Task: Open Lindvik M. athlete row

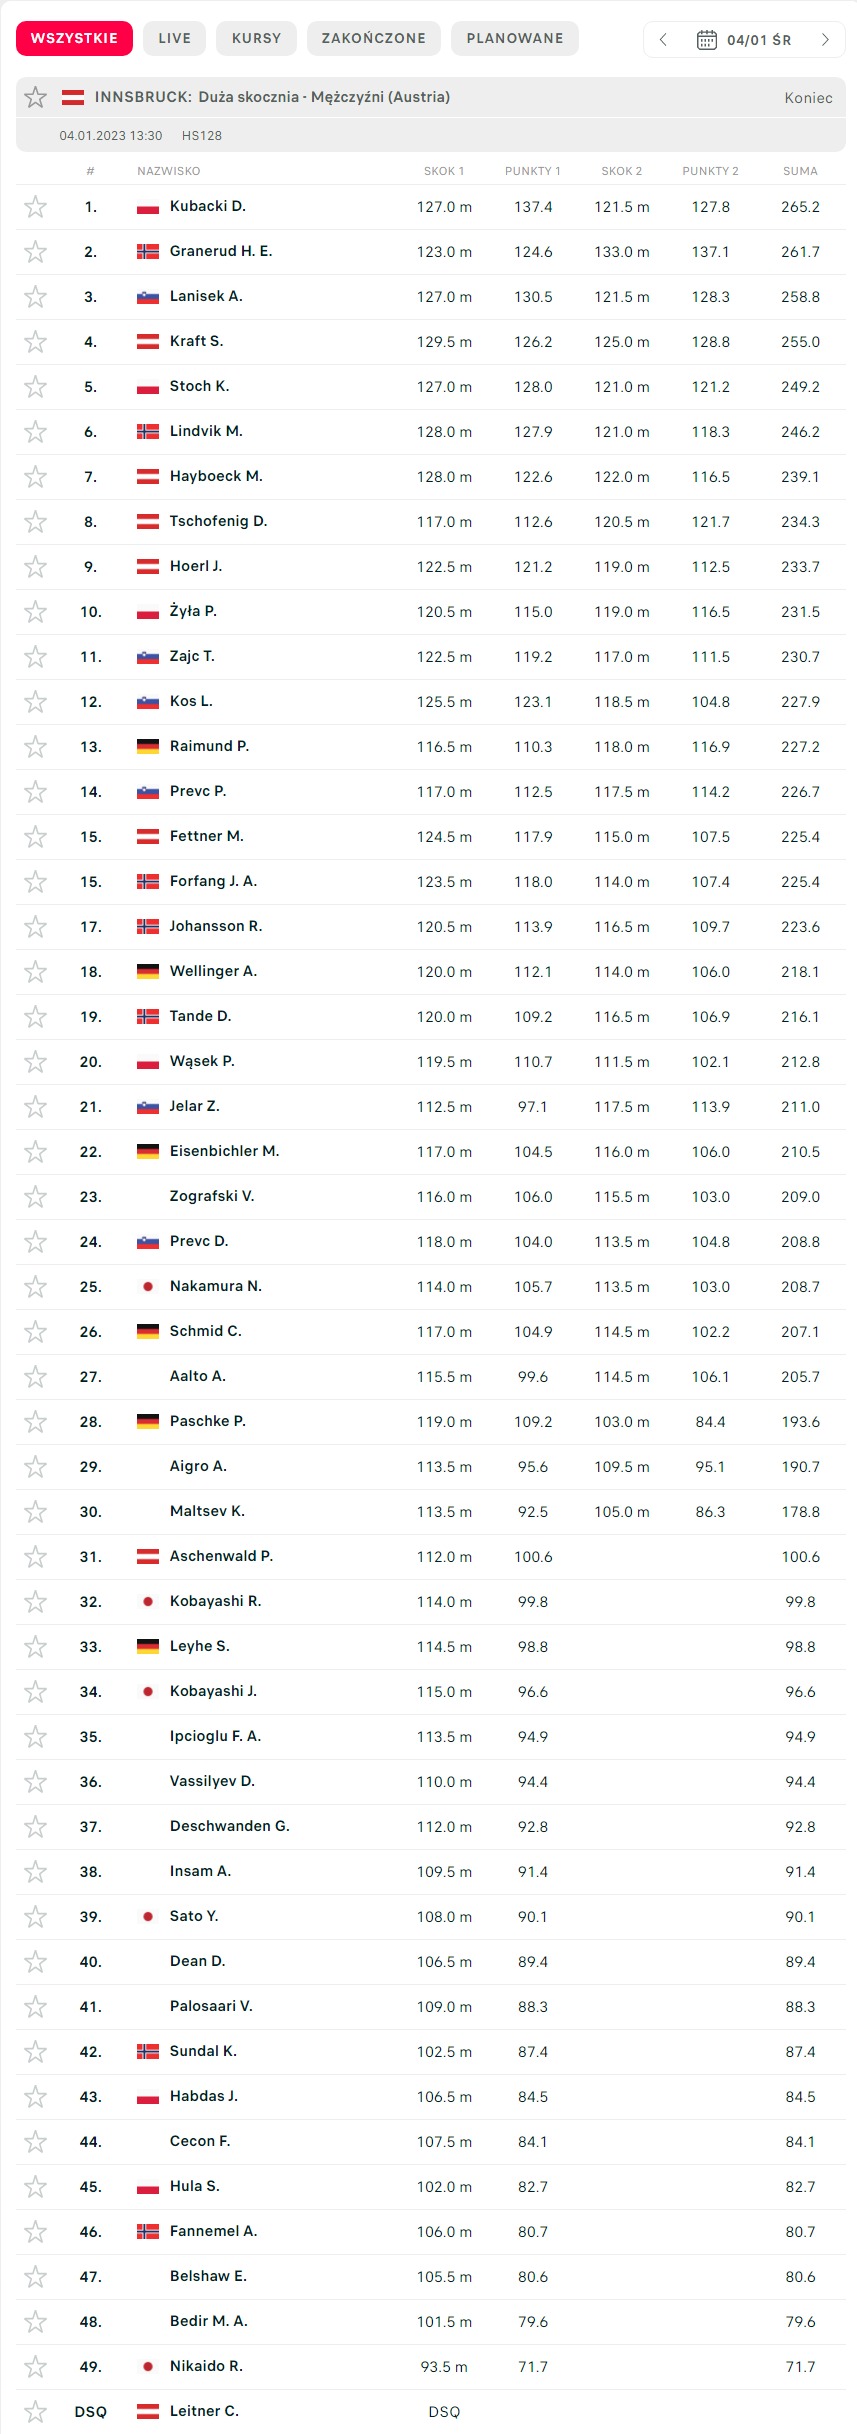Action: coord(206,432)
